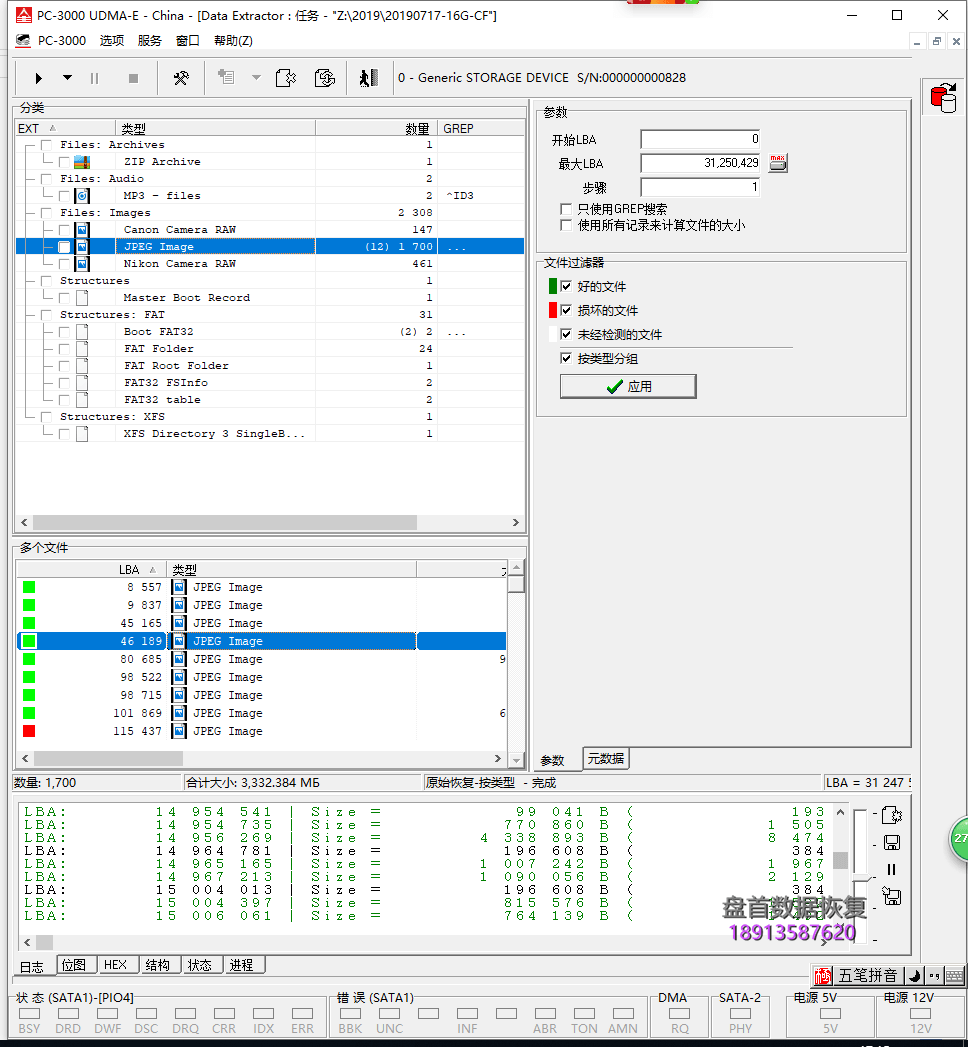This screenshot has width=968, height=1047.
Task: Sort by the 数量 column header
Action: [x=377, y=128]
